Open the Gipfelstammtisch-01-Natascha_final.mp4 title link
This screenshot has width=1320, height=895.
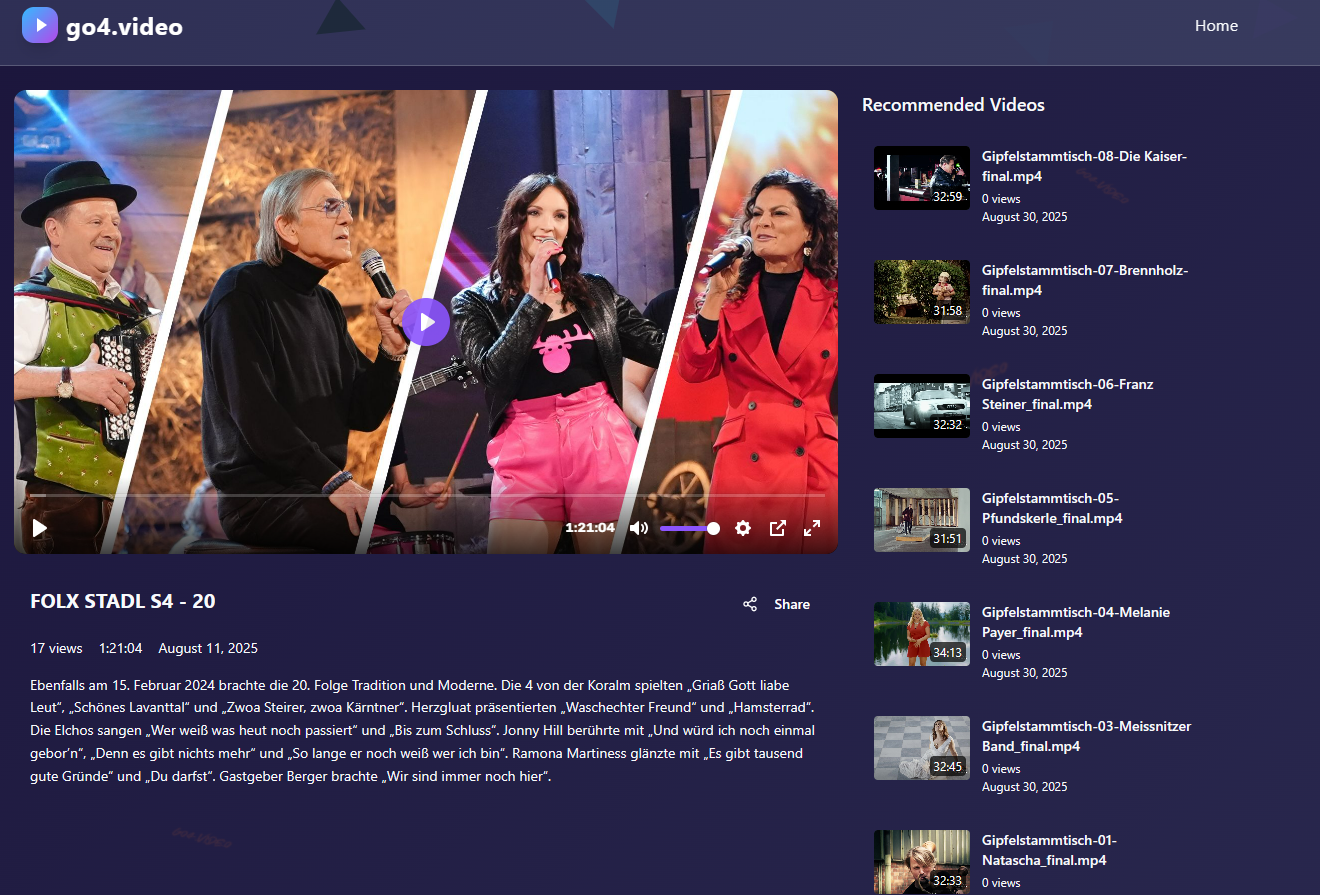click(1050, 850)
